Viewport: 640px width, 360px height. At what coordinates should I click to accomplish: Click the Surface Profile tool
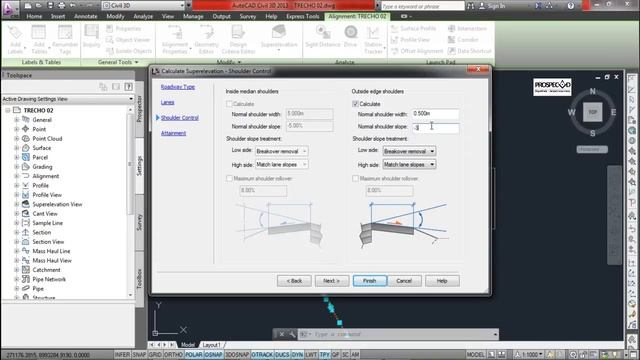(x=413, y=28)
